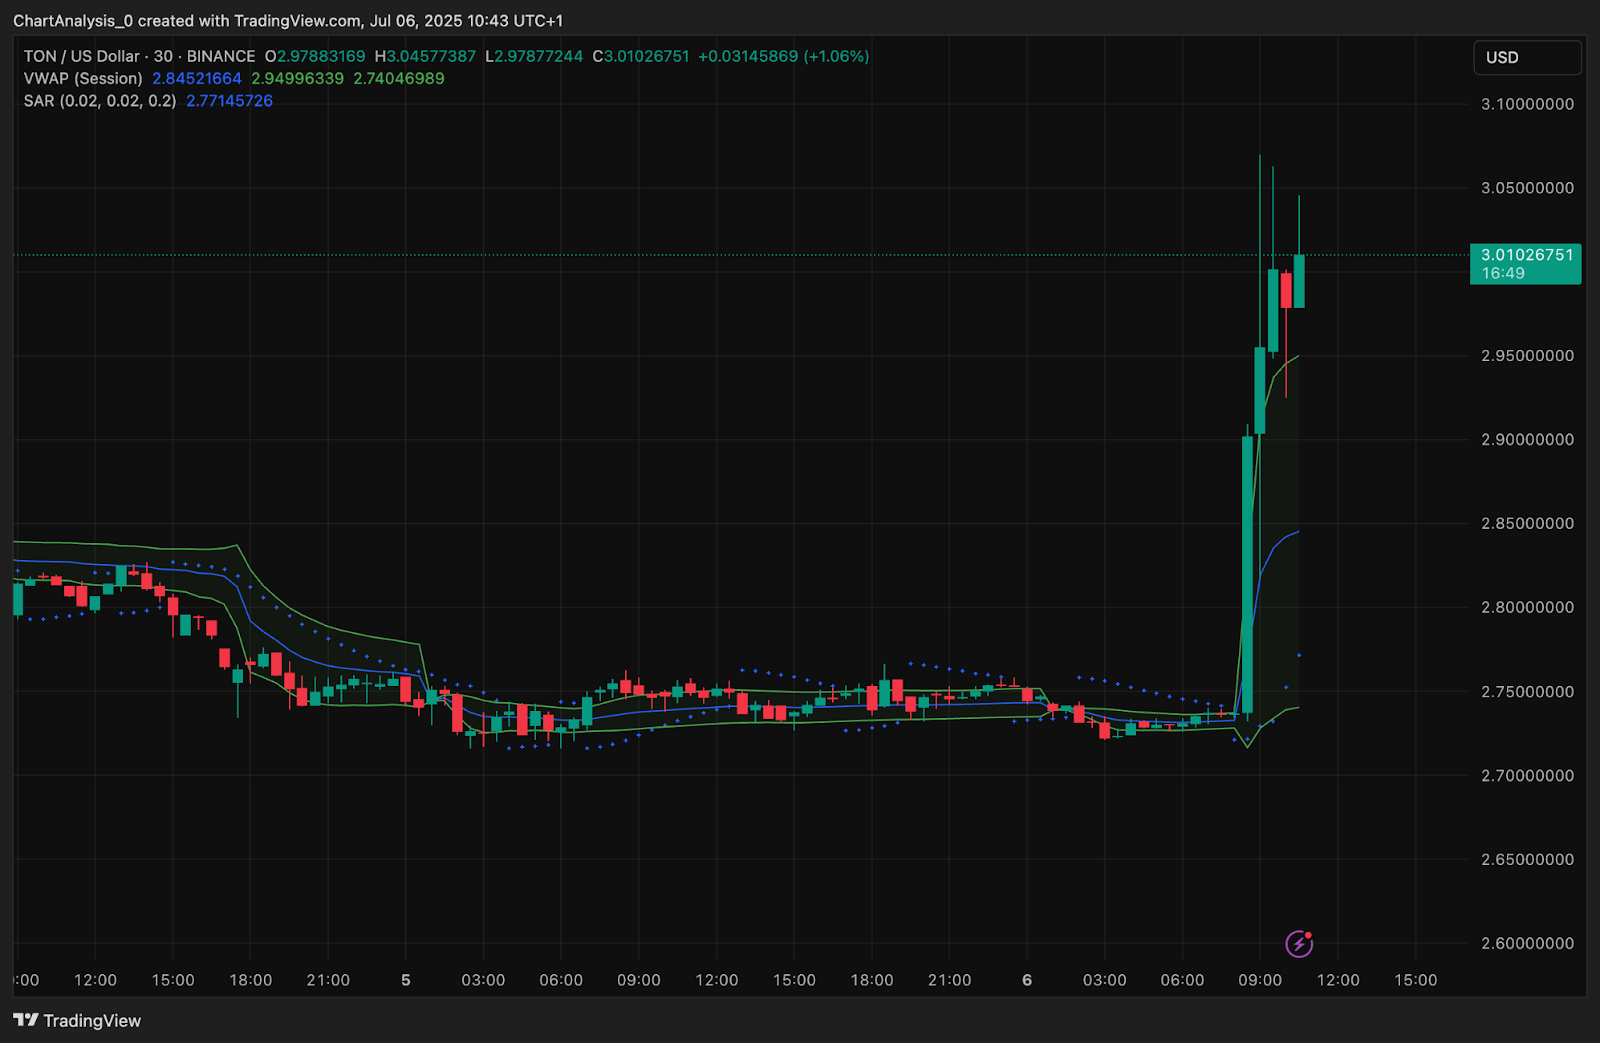This screenshot has width=1600, height=1043.
Task: Select the SAR (0.02, 0.02, 0.2) indicator
Action: pyautogui.click(x=100, y=100)
